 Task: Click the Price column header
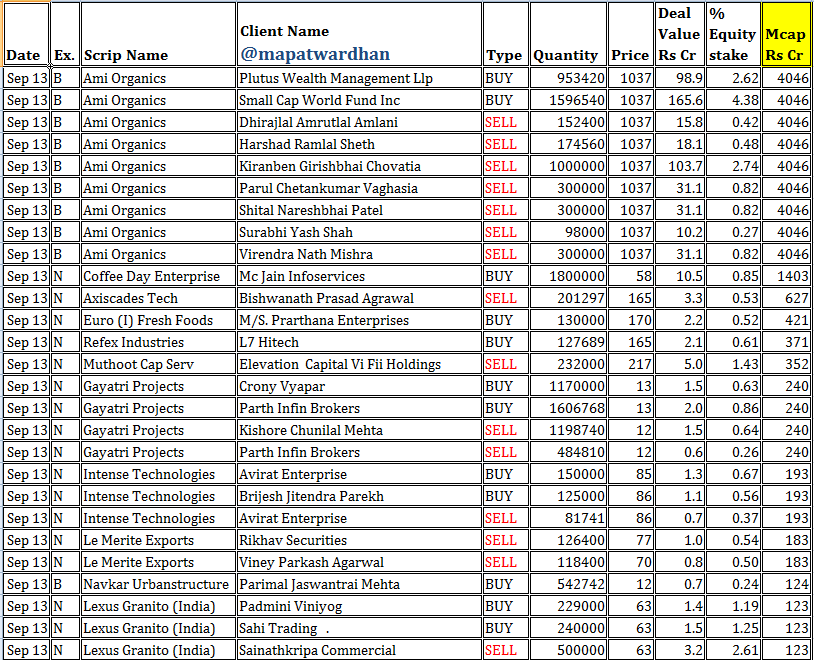(631, 34)
